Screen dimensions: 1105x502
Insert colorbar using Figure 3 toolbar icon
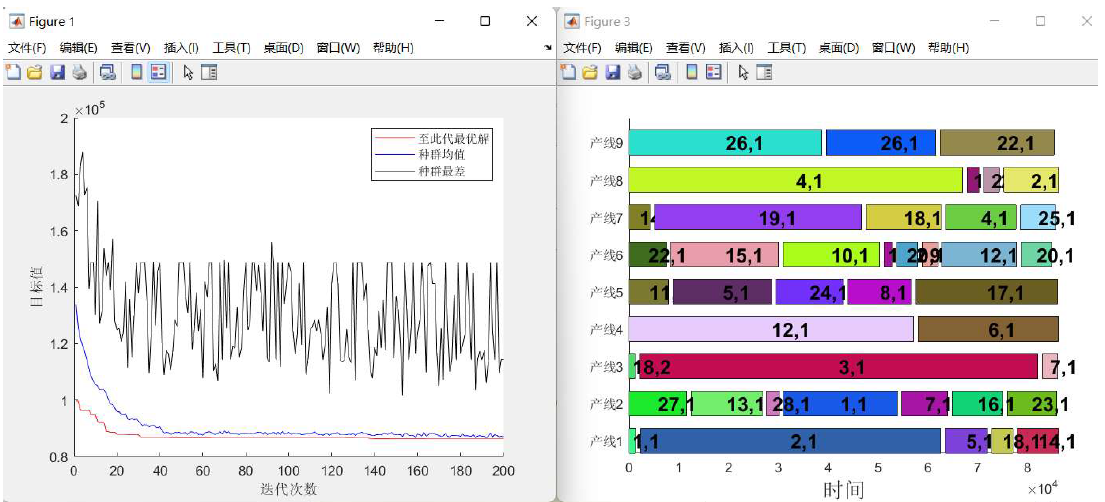[692, 72]
